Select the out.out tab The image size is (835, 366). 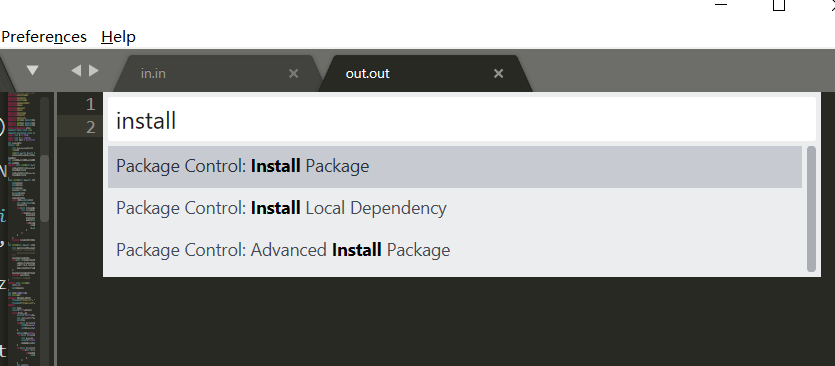pos(367,74)
